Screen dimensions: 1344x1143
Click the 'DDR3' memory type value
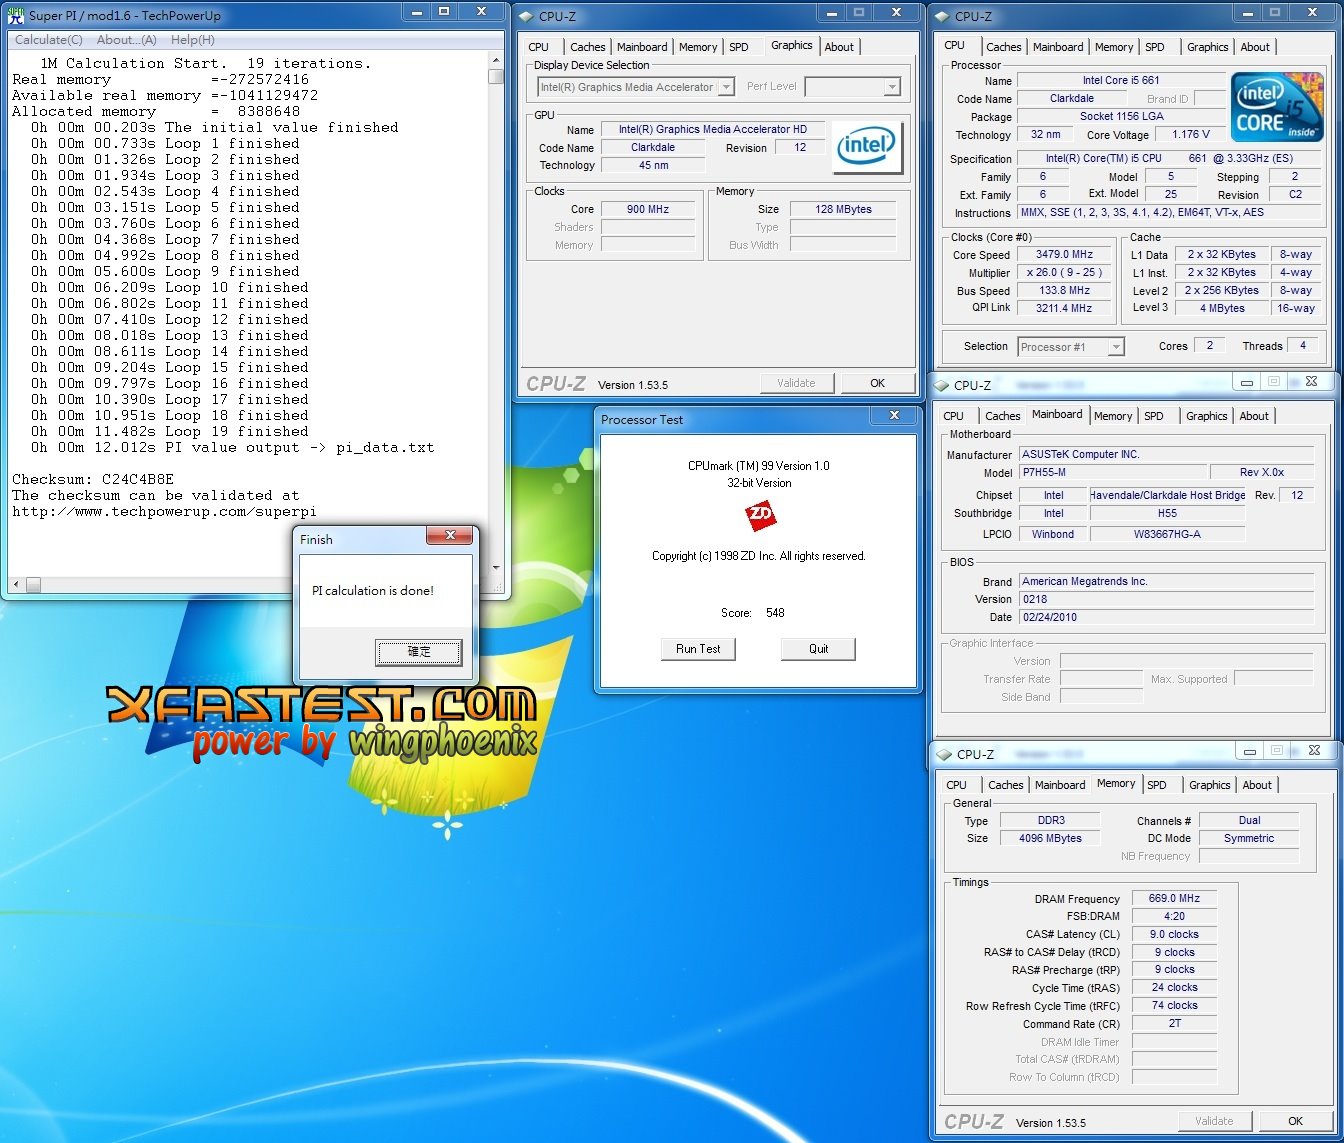tap(1051, 820)
